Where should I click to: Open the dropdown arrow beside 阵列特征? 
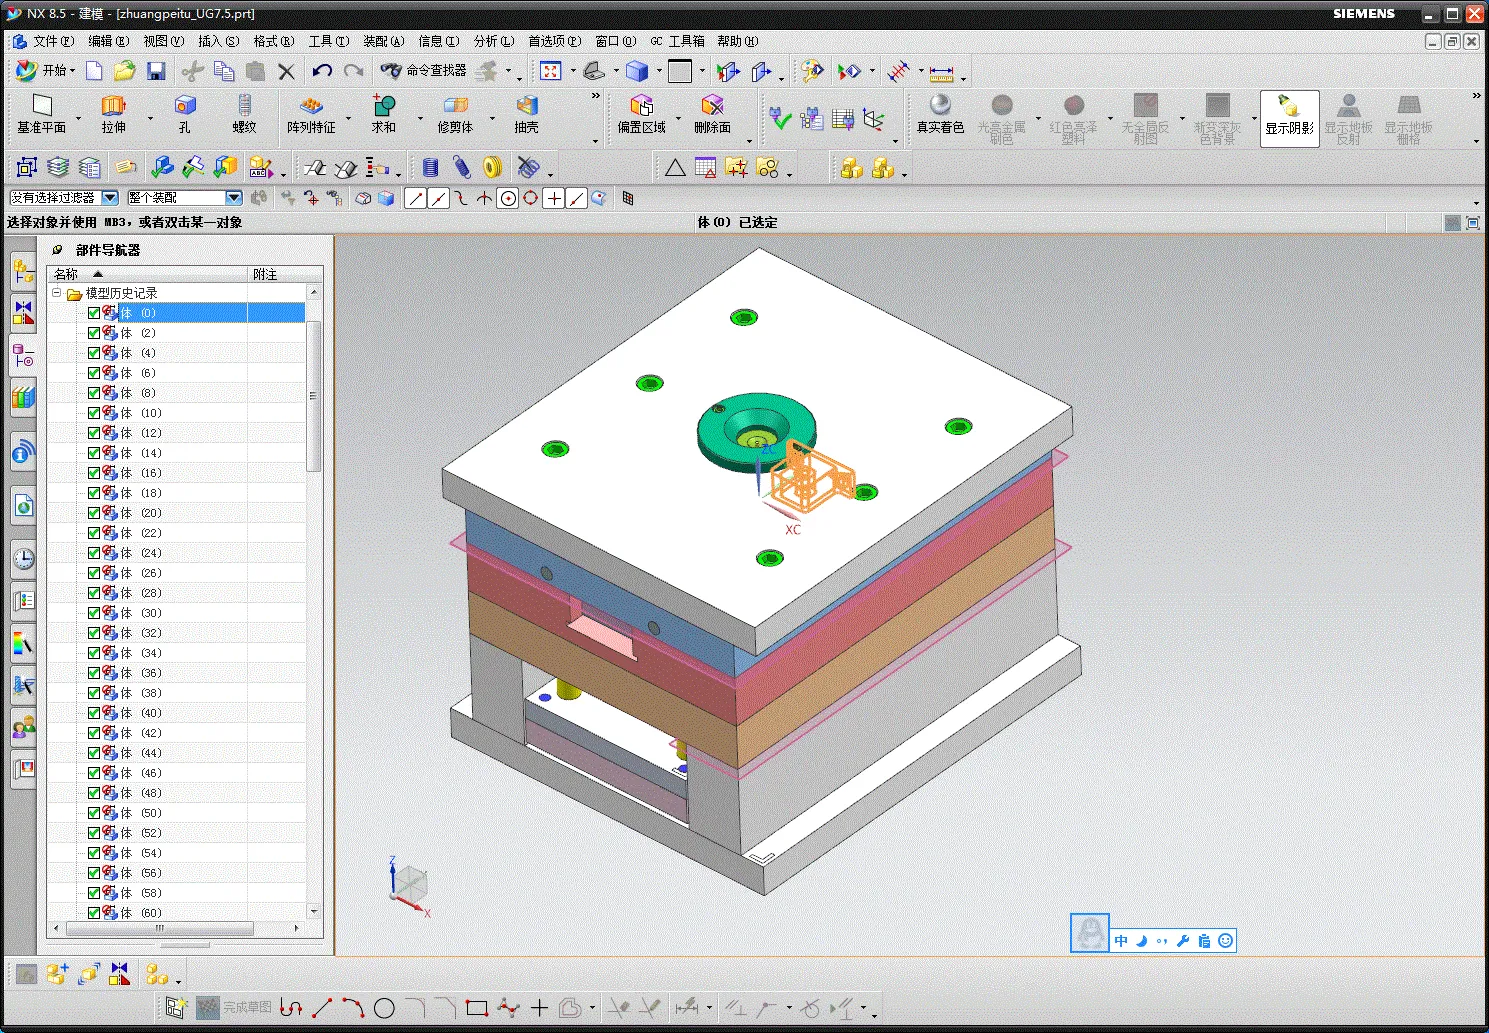349,118
